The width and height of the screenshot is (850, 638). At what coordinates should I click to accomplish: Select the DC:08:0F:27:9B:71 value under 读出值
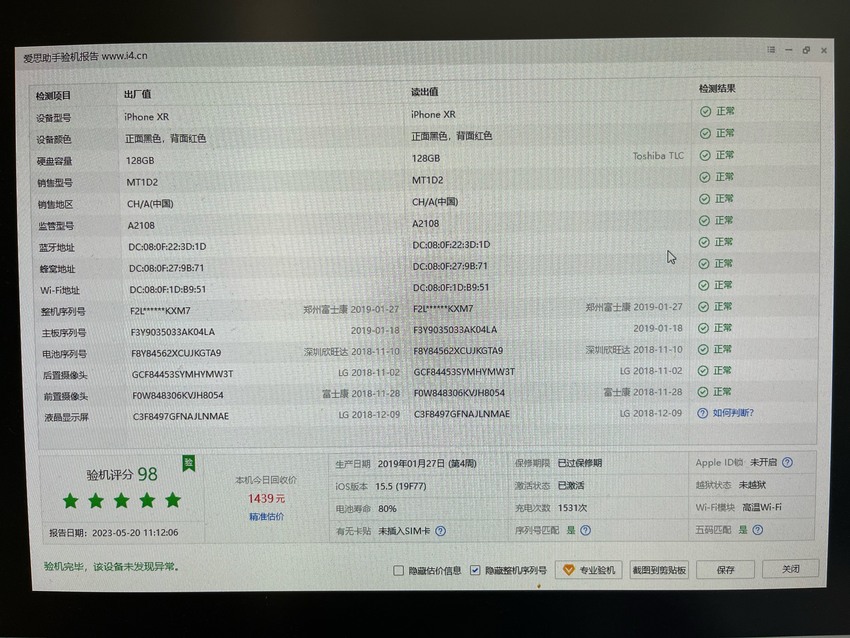pyautogui.click(x=450, y=266)
